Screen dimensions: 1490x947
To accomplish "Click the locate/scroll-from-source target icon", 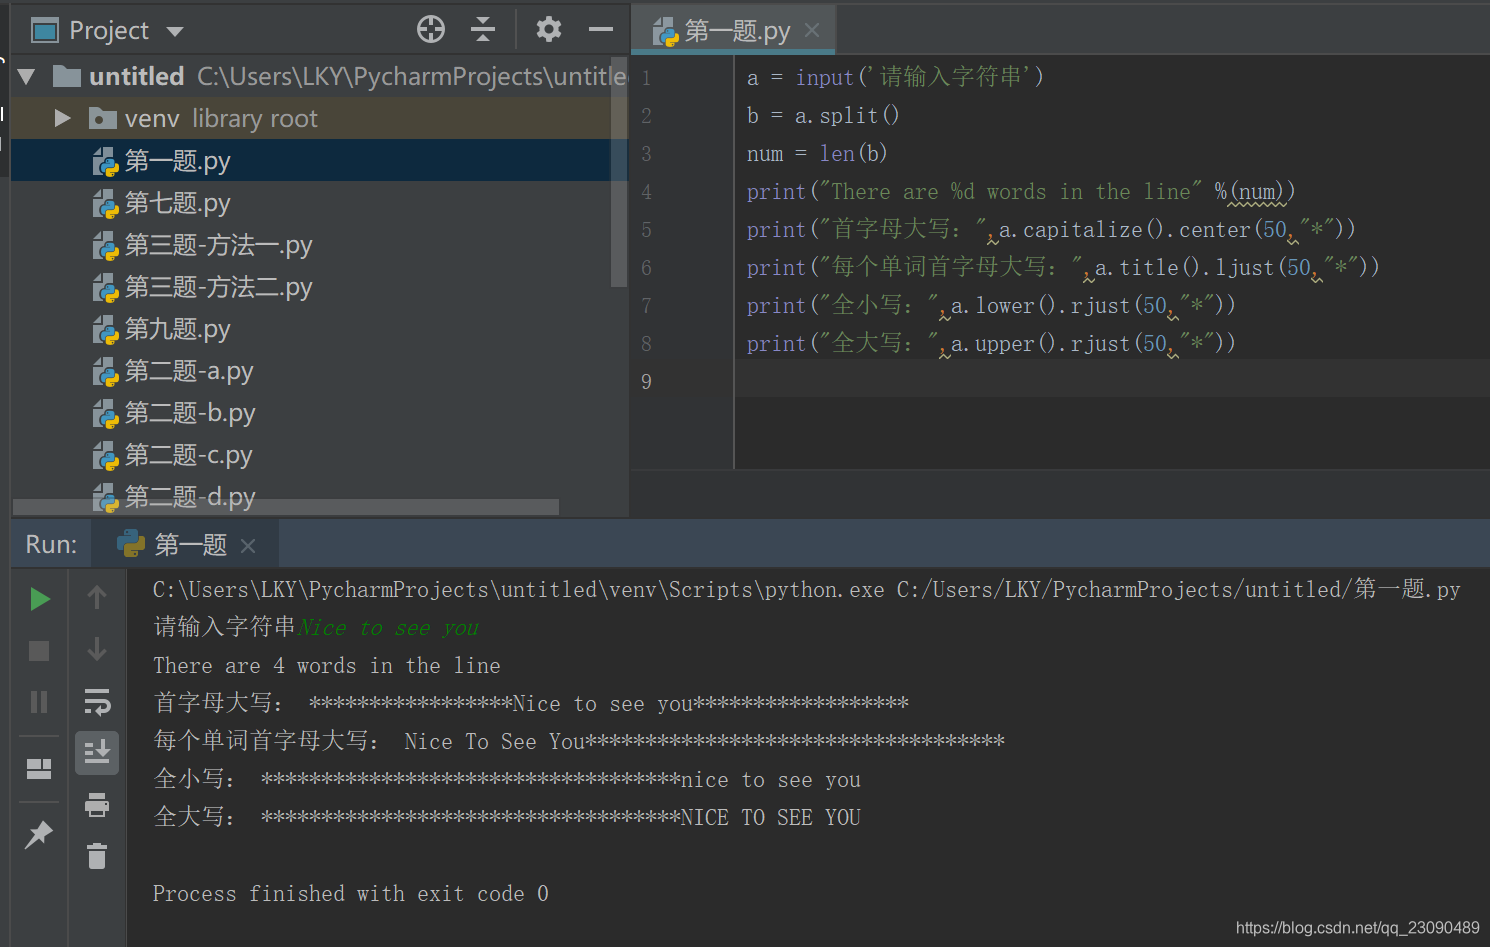I will pos(431,29).
